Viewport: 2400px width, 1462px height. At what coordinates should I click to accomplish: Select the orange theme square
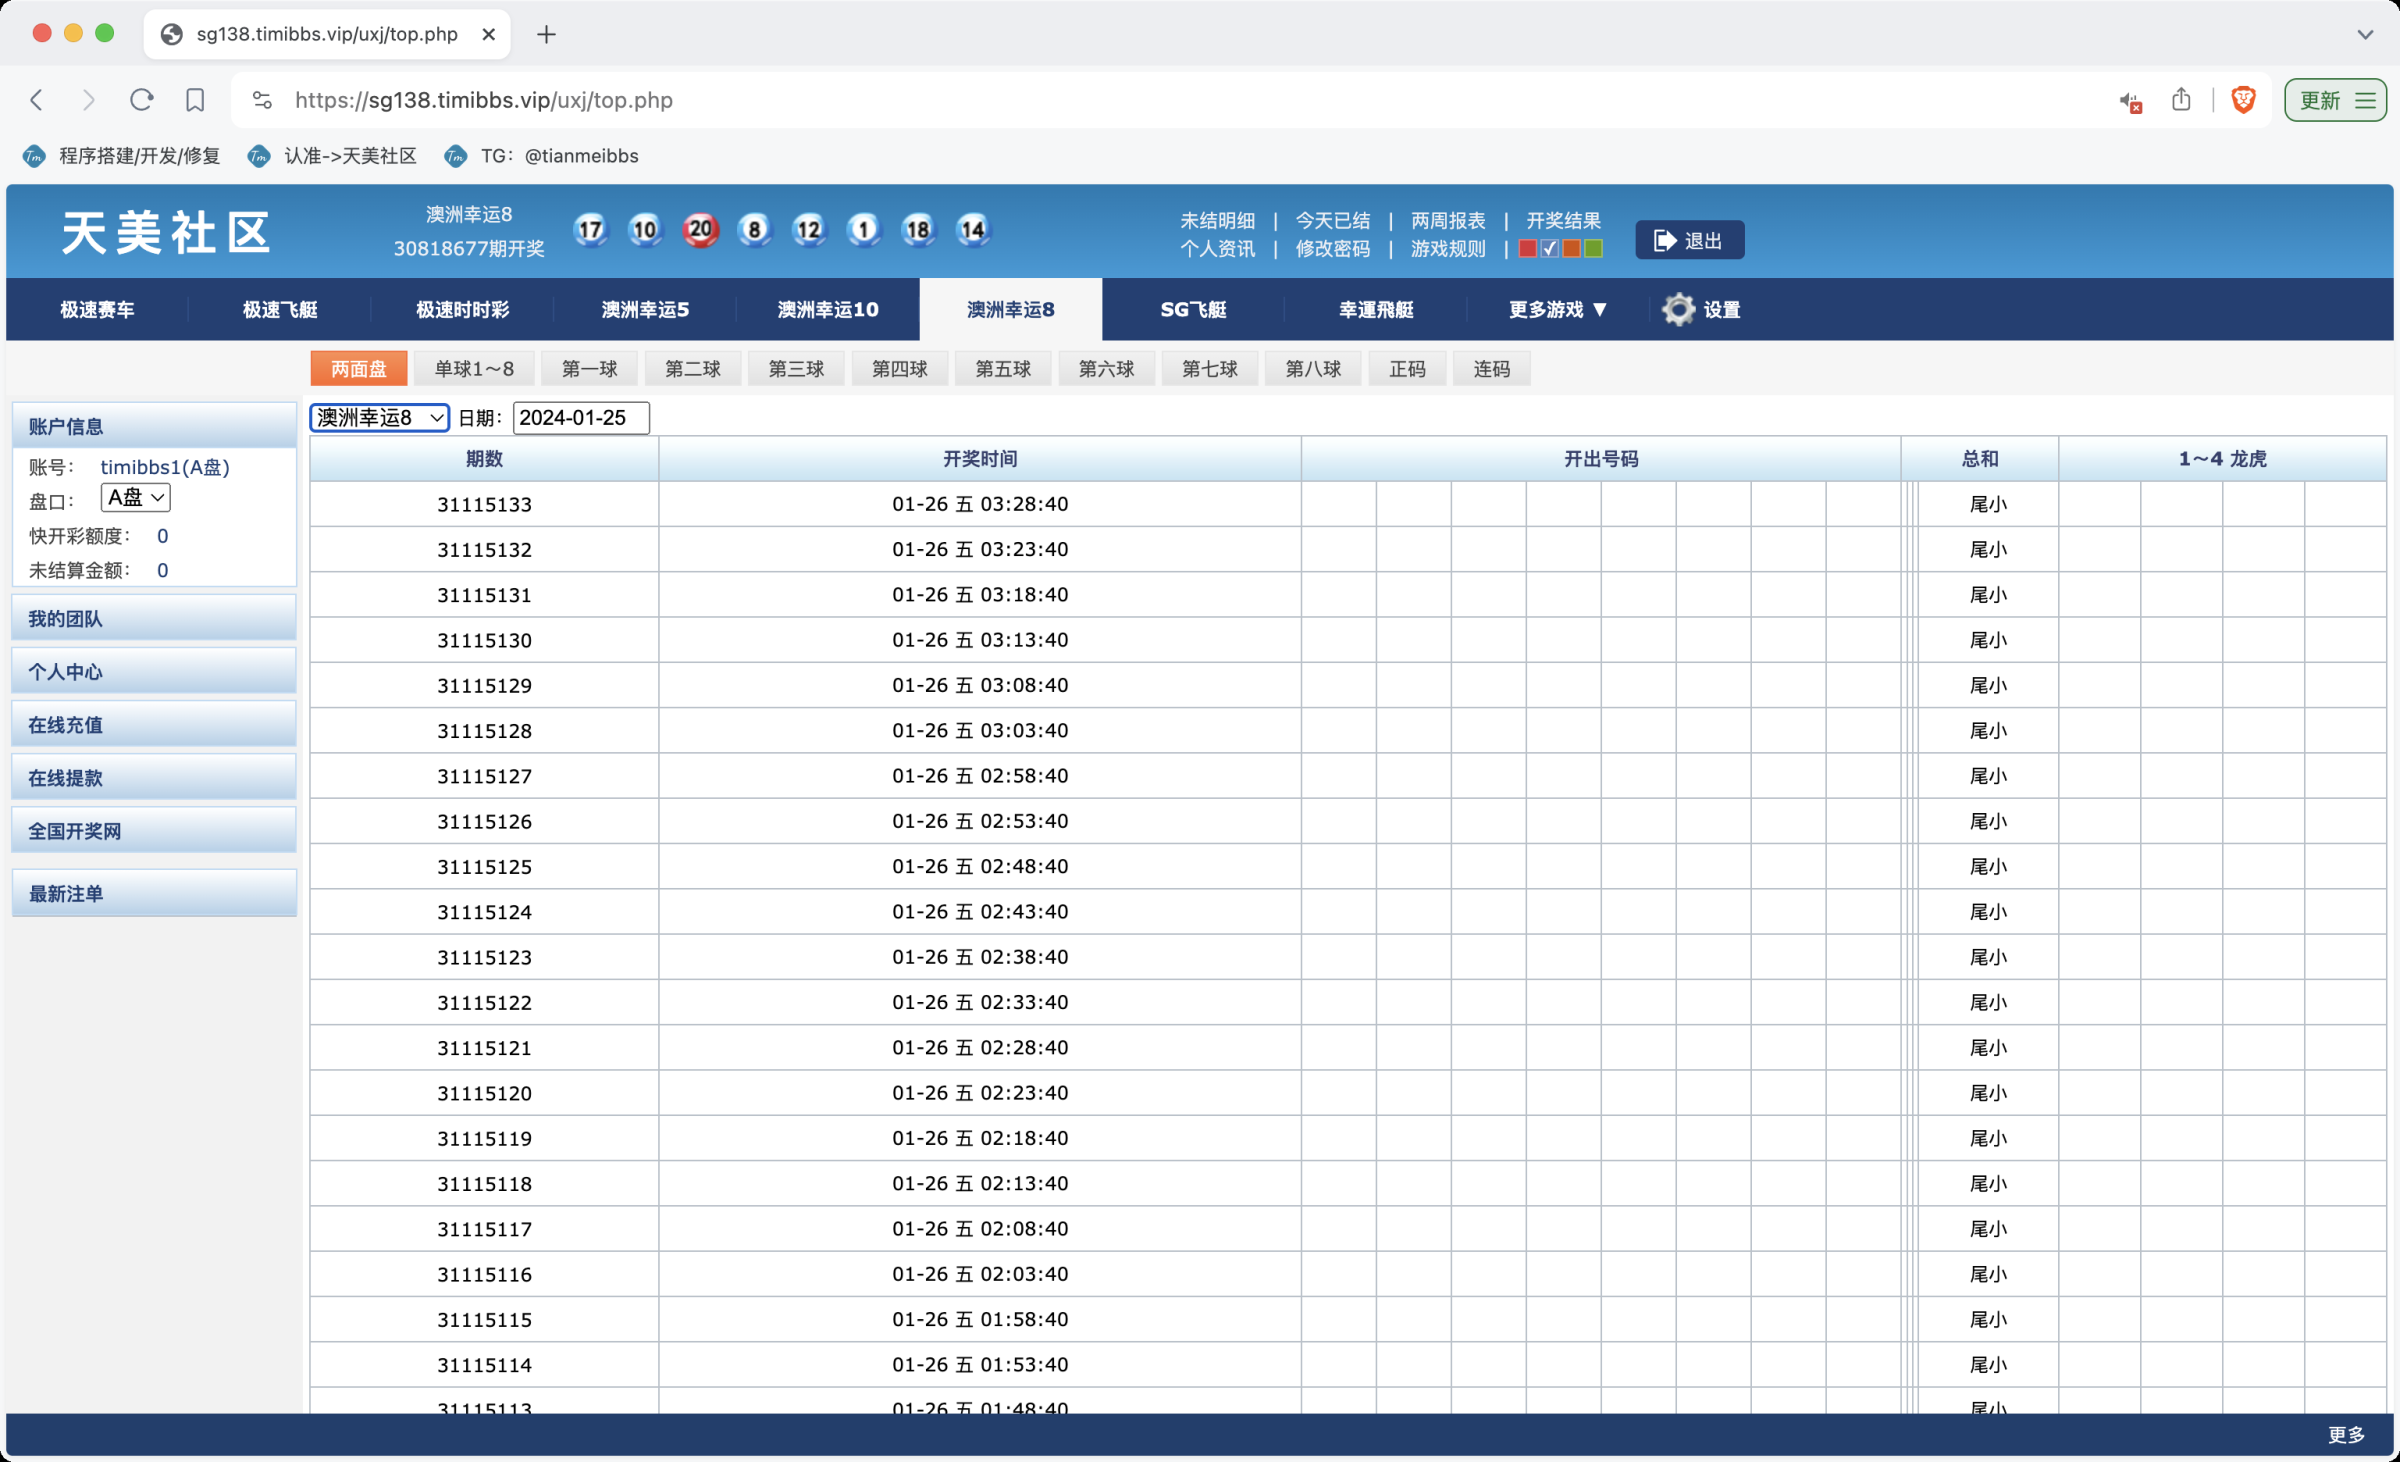1572,249
